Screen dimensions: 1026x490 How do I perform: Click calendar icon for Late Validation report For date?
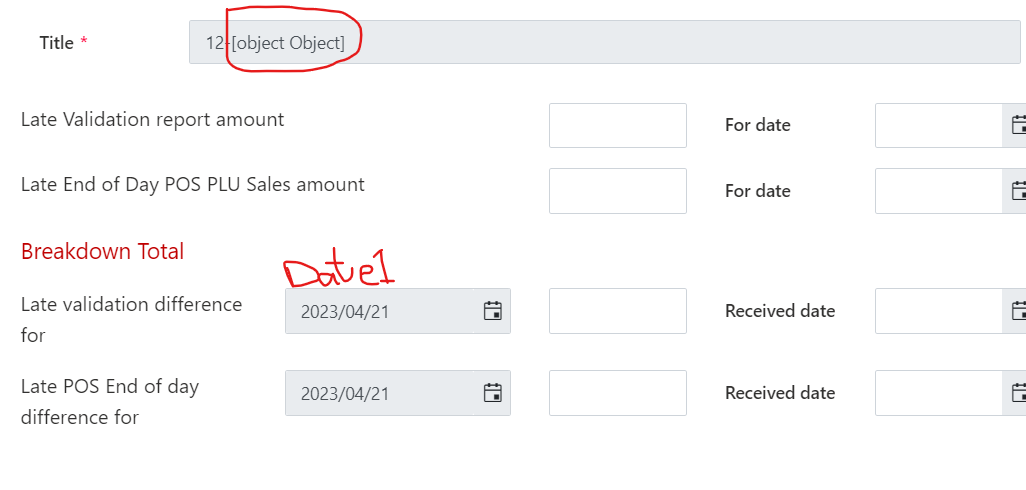[x=1018, y=125]
